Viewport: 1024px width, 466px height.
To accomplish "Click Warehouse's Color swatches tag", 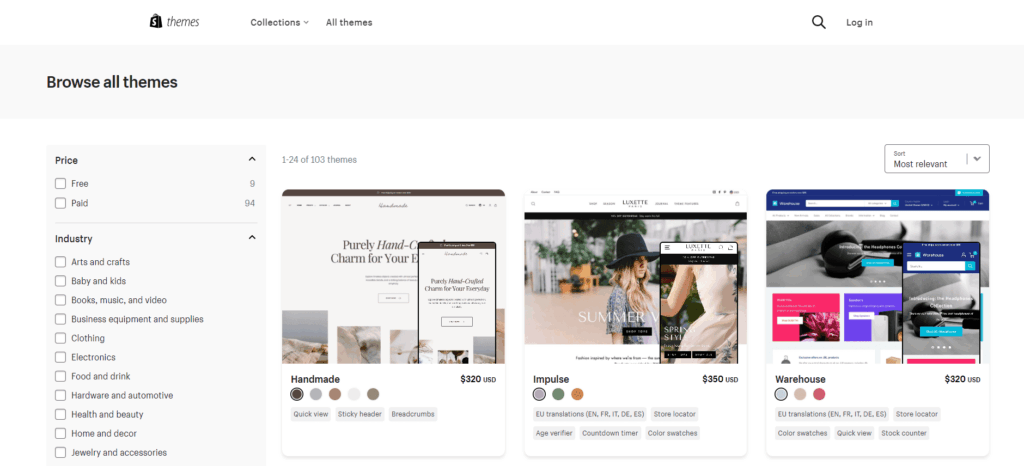I will coord(803,433).
